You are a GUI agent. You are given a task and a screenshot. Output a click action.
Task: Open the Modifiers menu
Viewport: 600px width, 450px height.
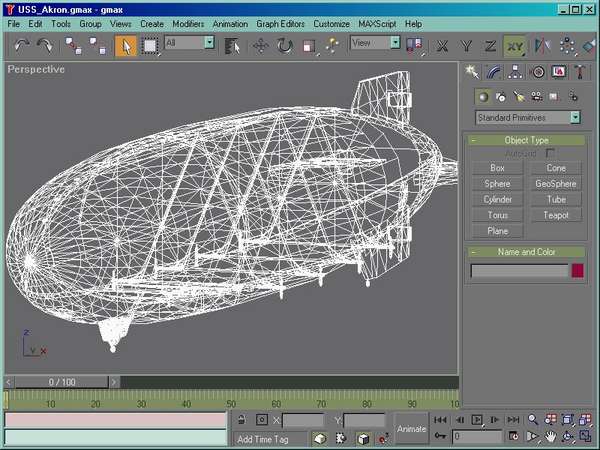[188, 22]
